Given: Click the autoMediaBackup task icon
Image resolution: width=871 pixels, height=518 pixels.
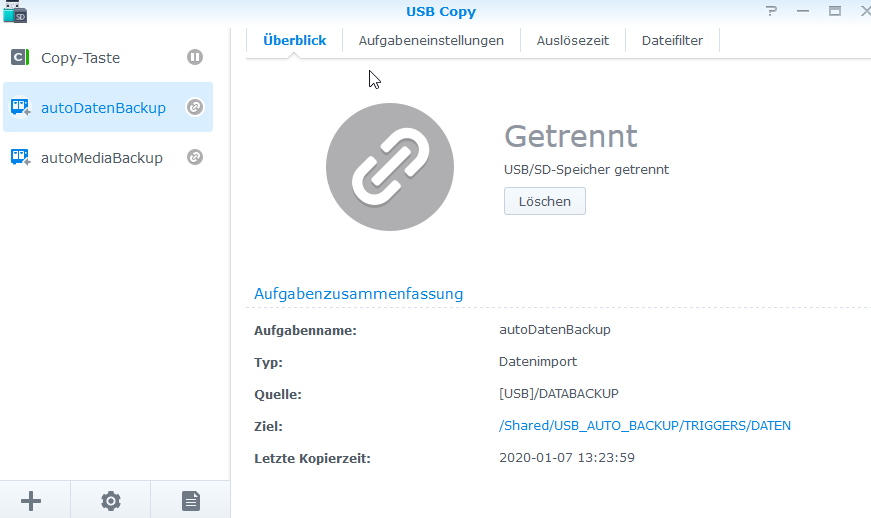Looking at the screenshot, I should (x=20, y=157).
